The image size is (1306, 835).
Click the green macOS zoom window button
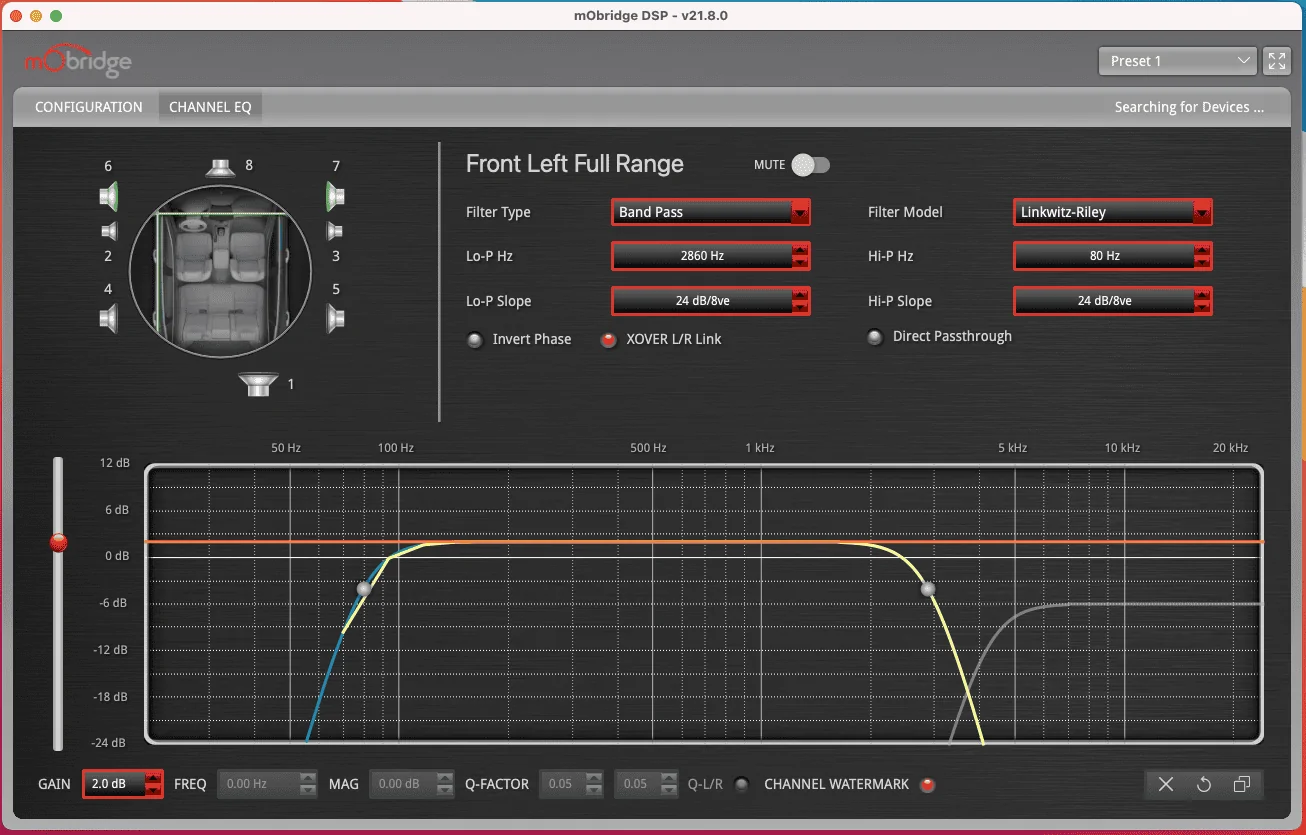(56, 17)
